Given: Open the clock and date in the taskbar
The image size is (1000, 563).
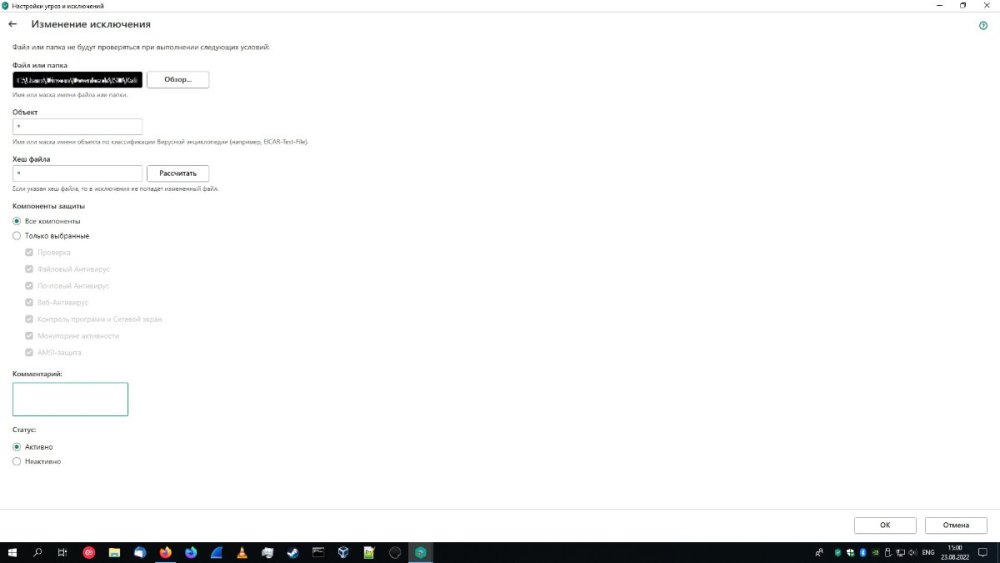Looking at the screenshot, I should click(x=955, y=553).
